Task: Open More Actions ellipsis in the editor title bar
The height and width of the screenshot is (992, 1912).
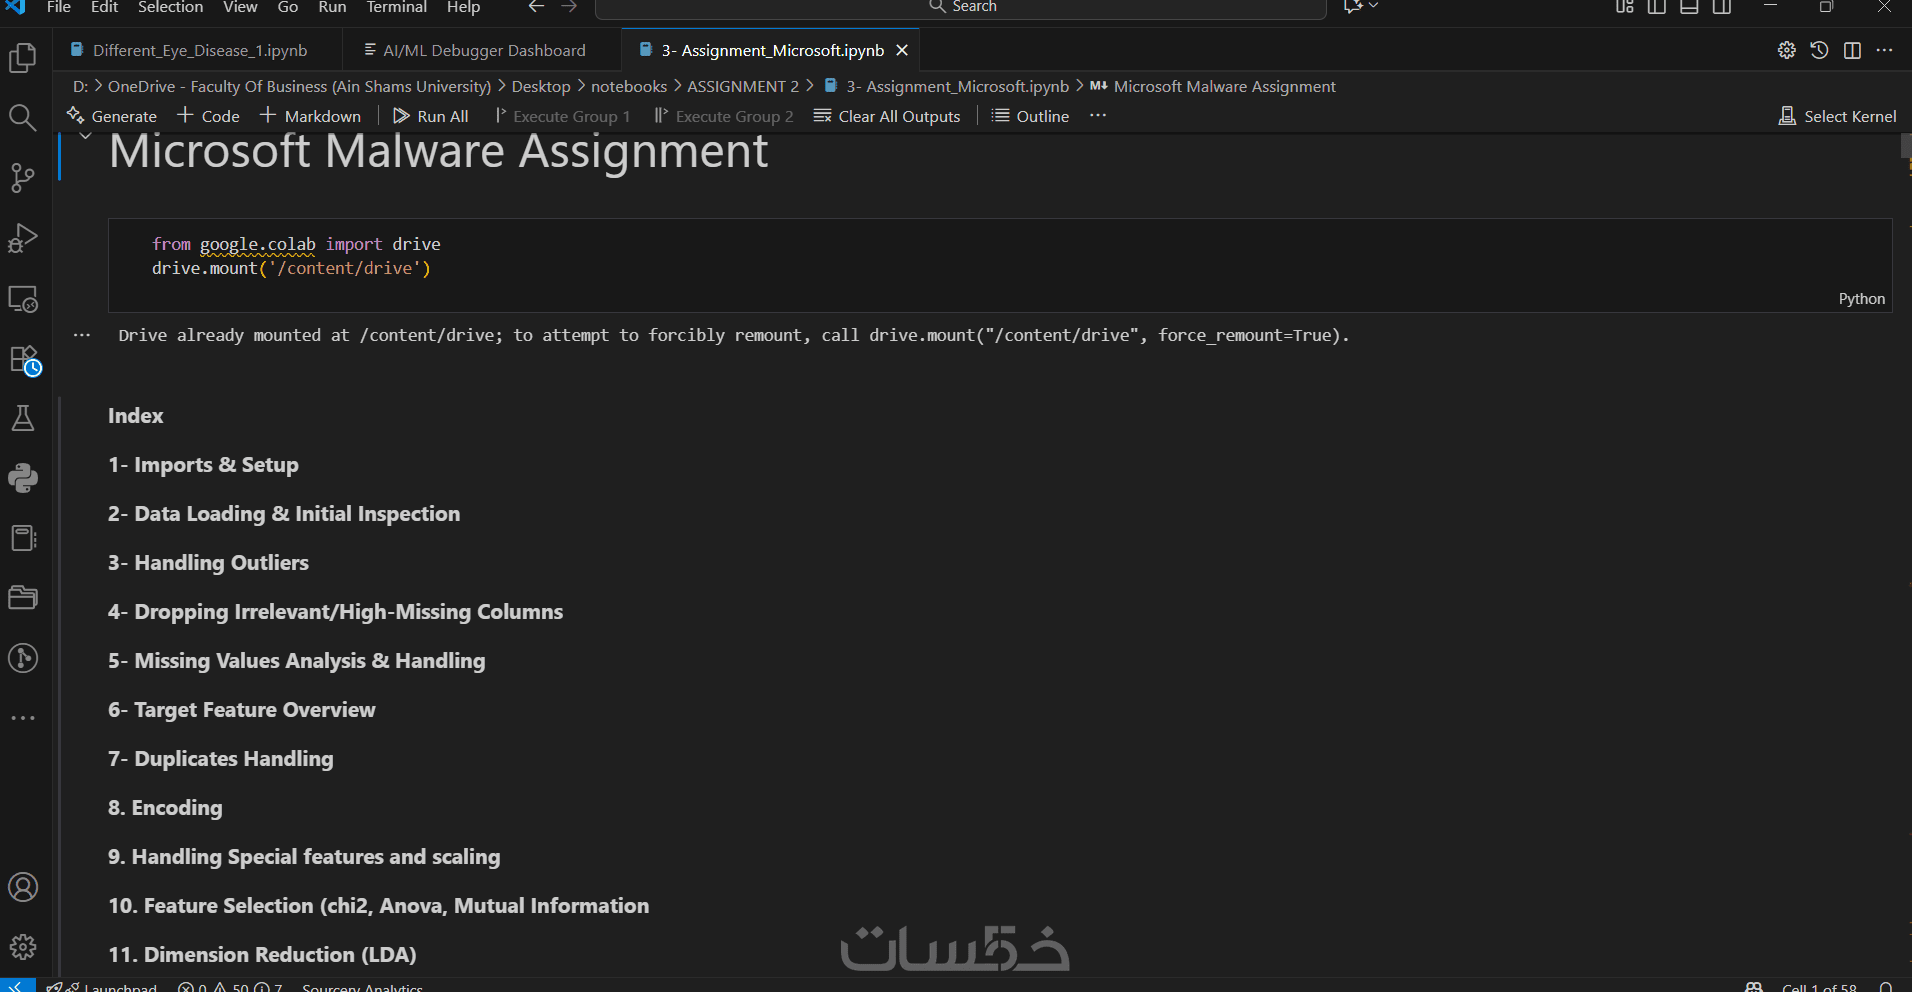Action: click(1884, 50)
